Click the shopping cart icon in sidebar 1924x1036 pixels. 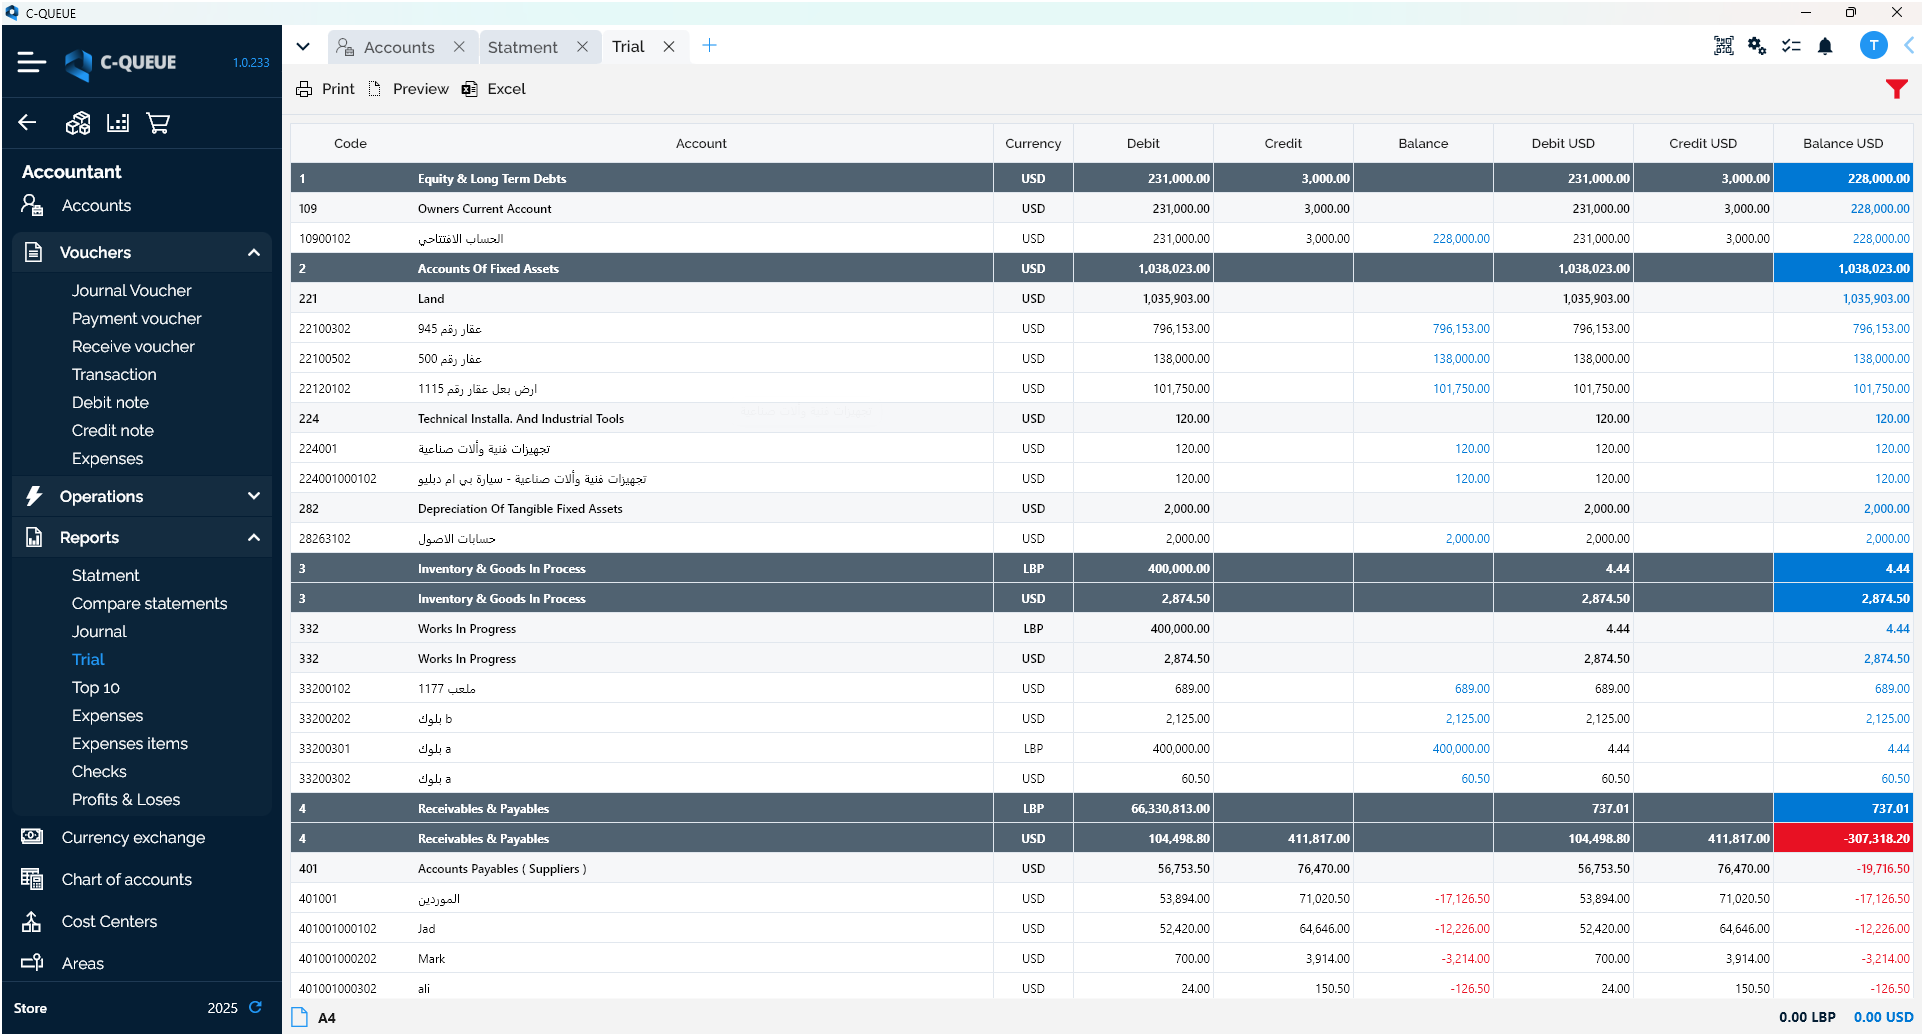[158, 123]
